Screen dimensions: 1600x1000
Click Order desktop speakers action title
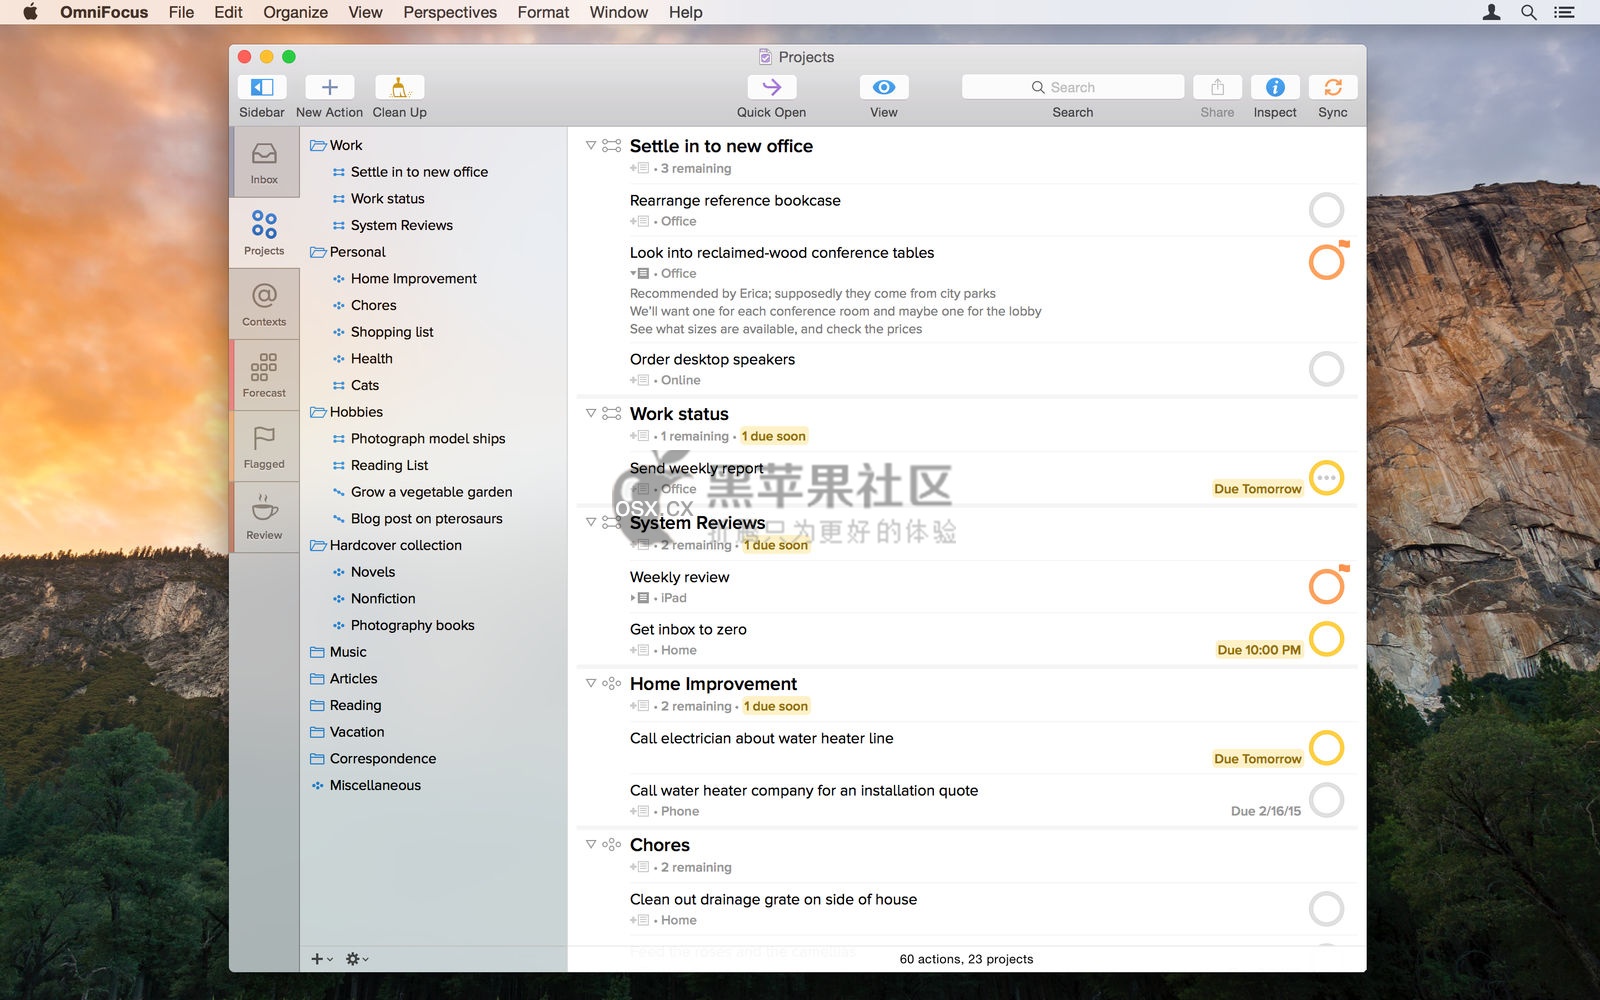[712, 359]
